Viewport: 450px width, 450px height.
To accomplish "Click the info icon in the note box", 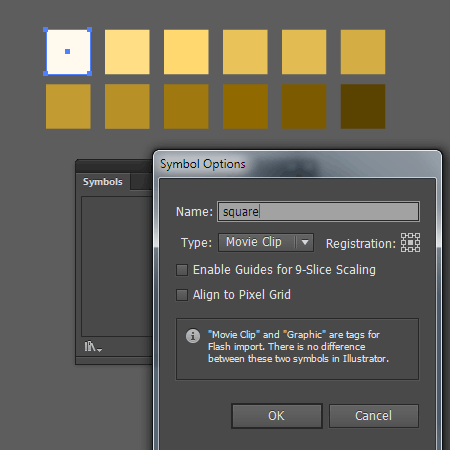I will pos(193,336).
